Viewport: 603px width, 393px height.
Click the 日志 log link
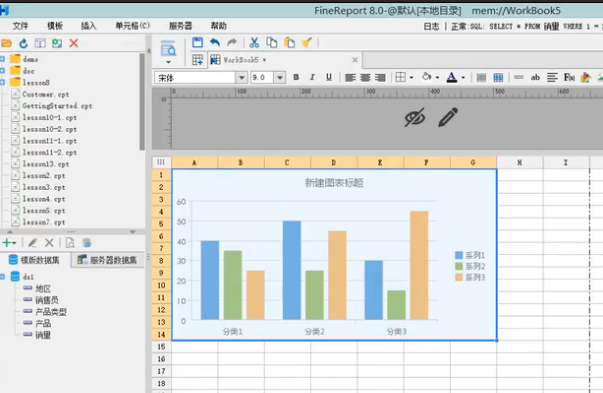(431, 27)
